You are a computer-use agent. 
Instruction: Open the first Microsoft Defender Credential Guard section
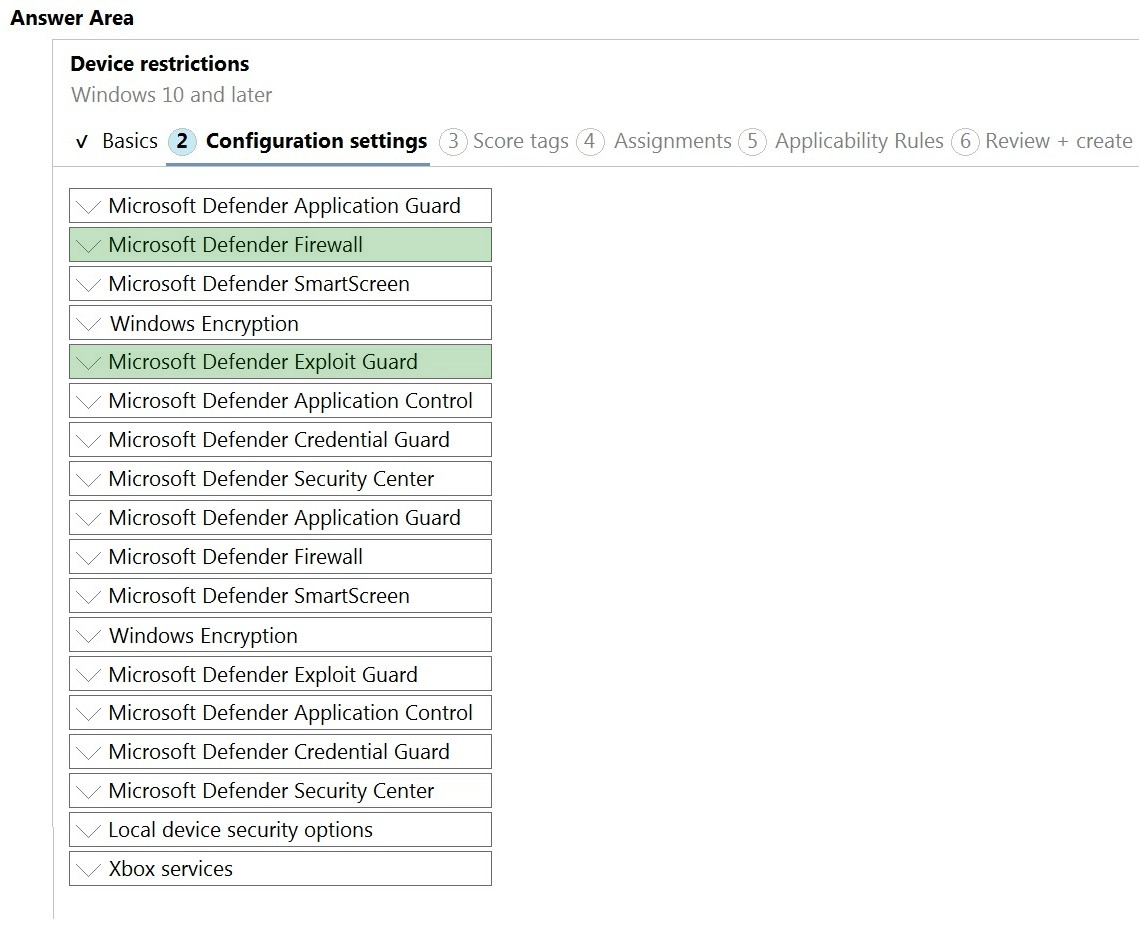click(x=280, y=439)
